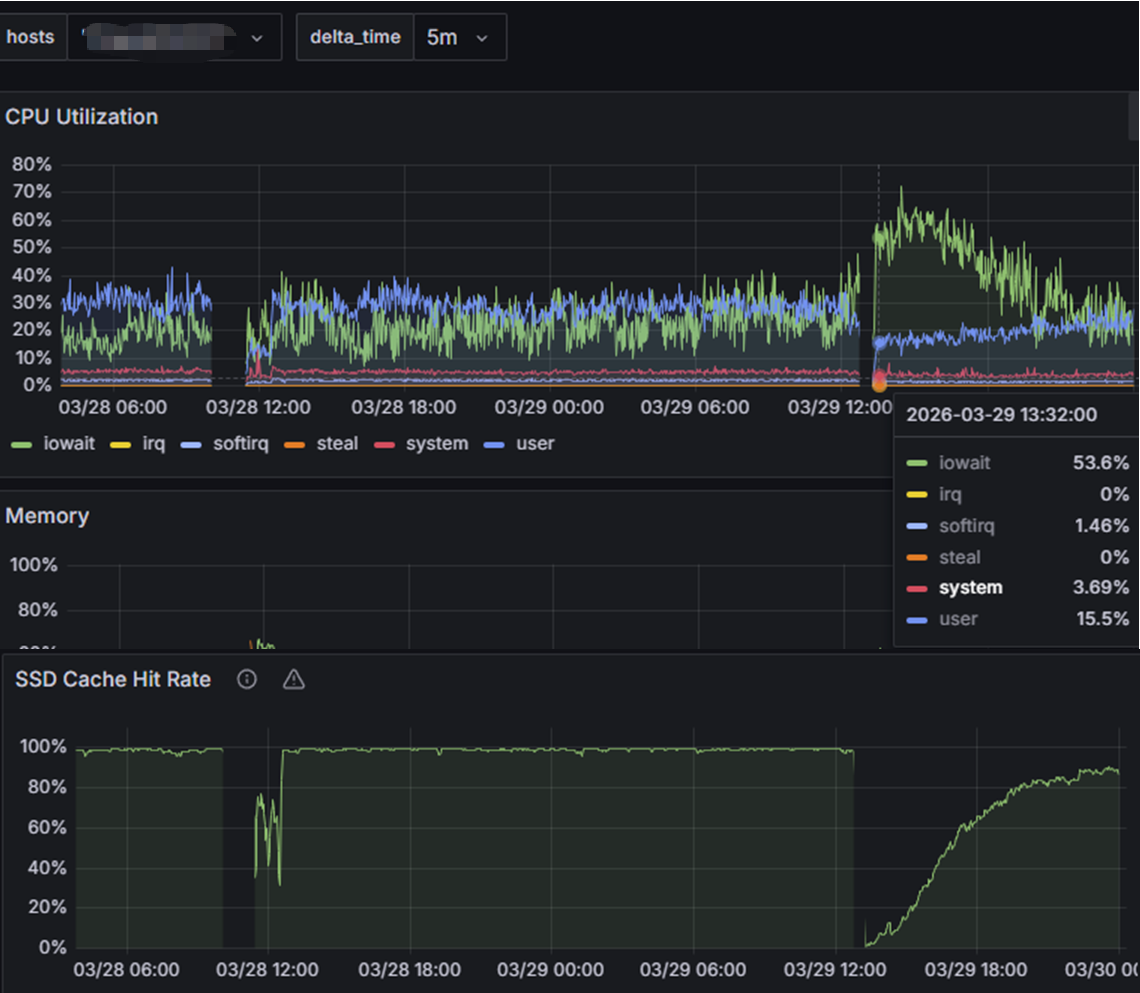The width and height of the screenshot is (1140, 993).
Task: Click the 15.5% user value in the tooltip
Action: (1103, 619)
